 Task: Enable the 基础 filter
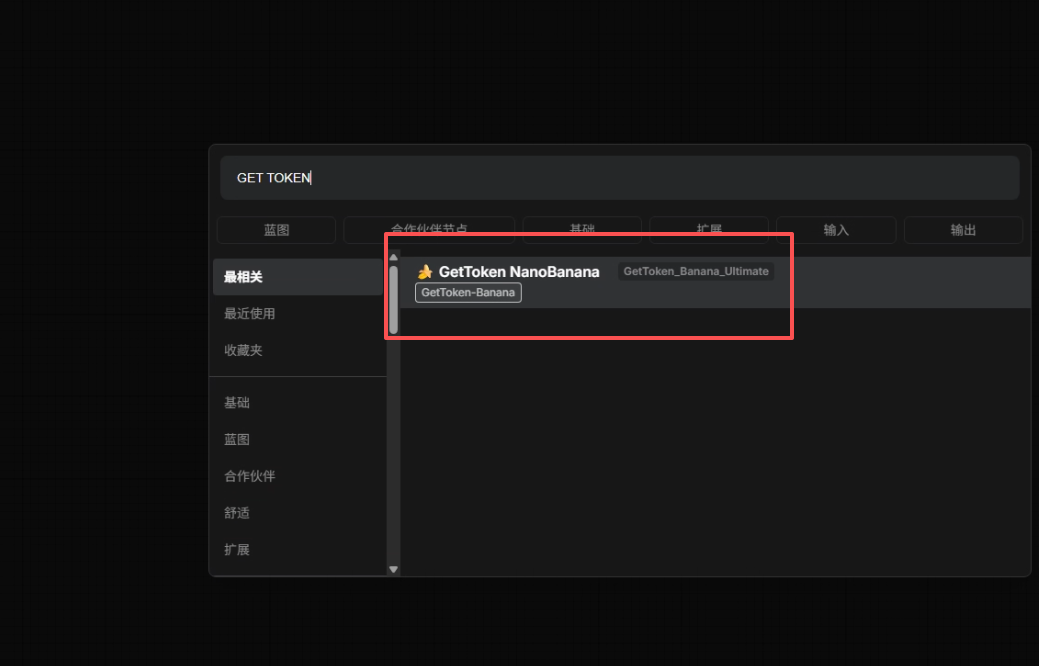click(582, 229)
